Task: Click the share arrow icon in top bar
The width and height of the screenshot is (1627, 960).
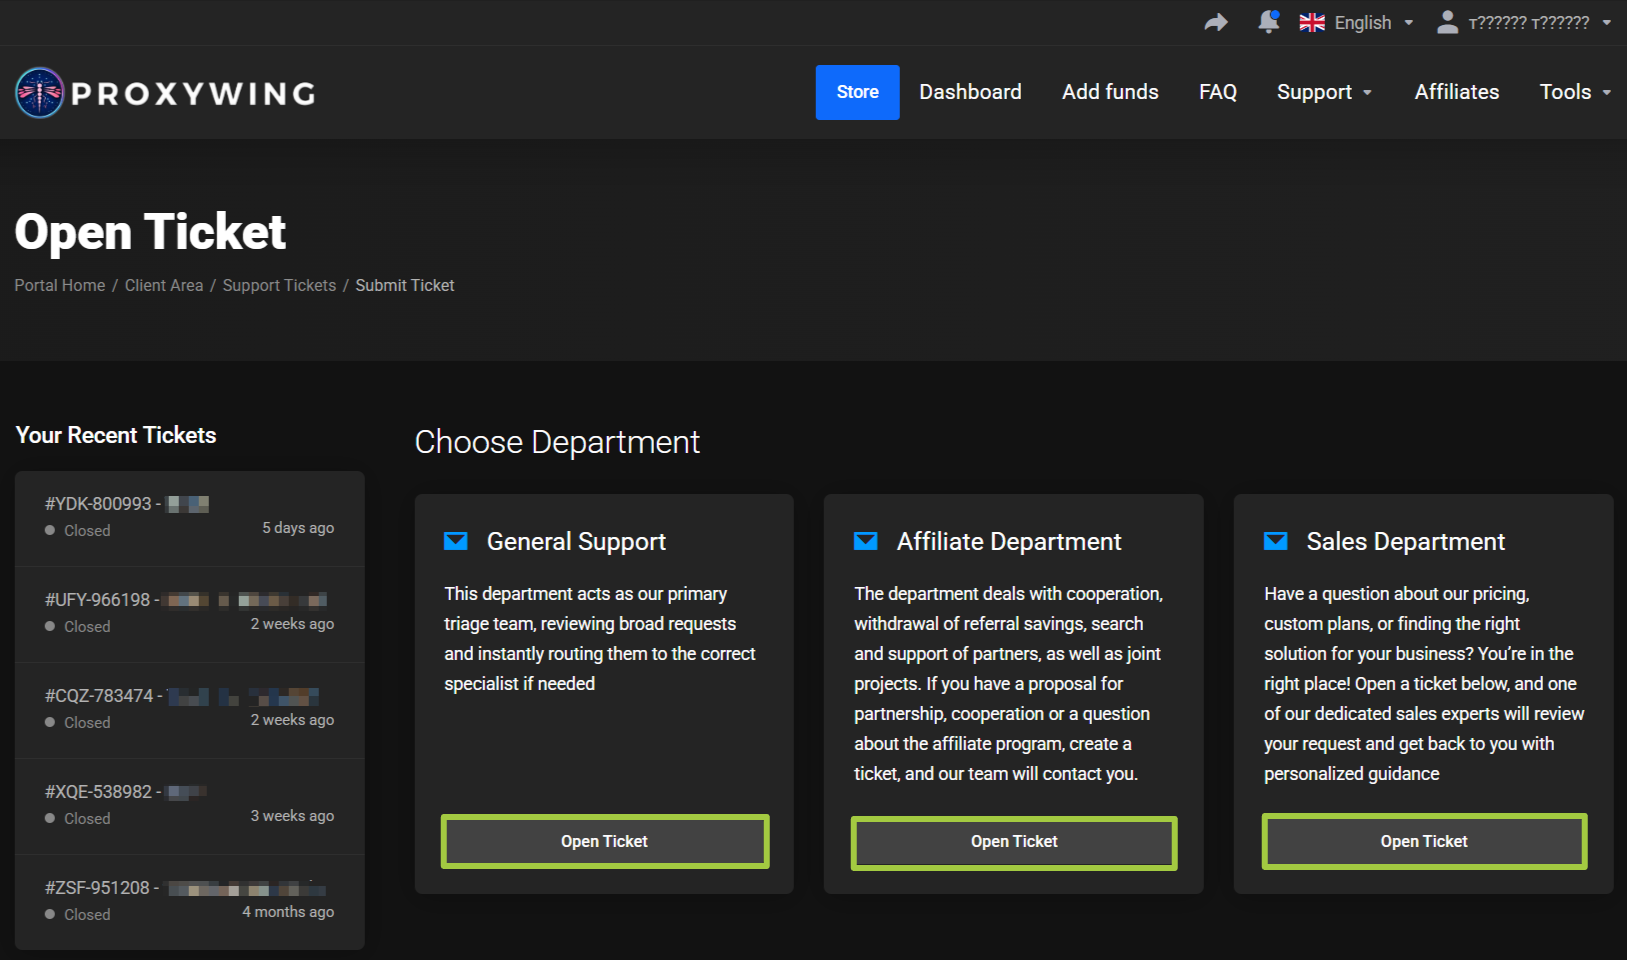Action: pos(1216,22)
